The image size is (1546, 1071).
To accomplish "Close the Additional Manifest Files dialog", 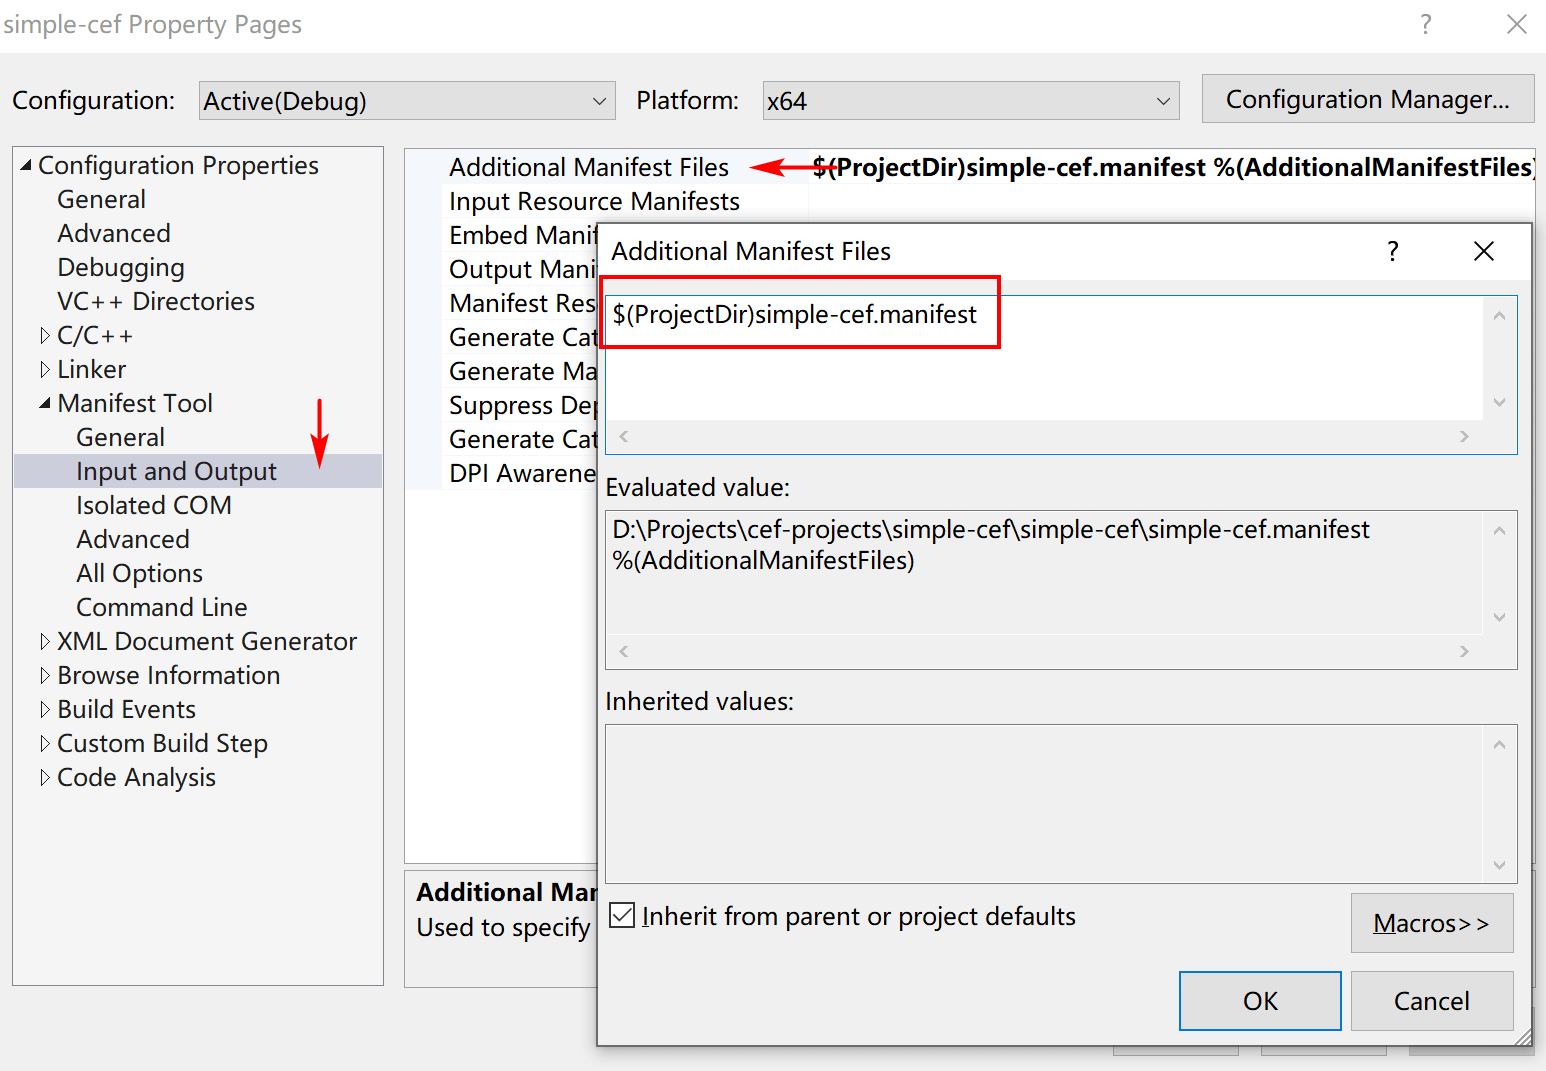I will 1484,251.
